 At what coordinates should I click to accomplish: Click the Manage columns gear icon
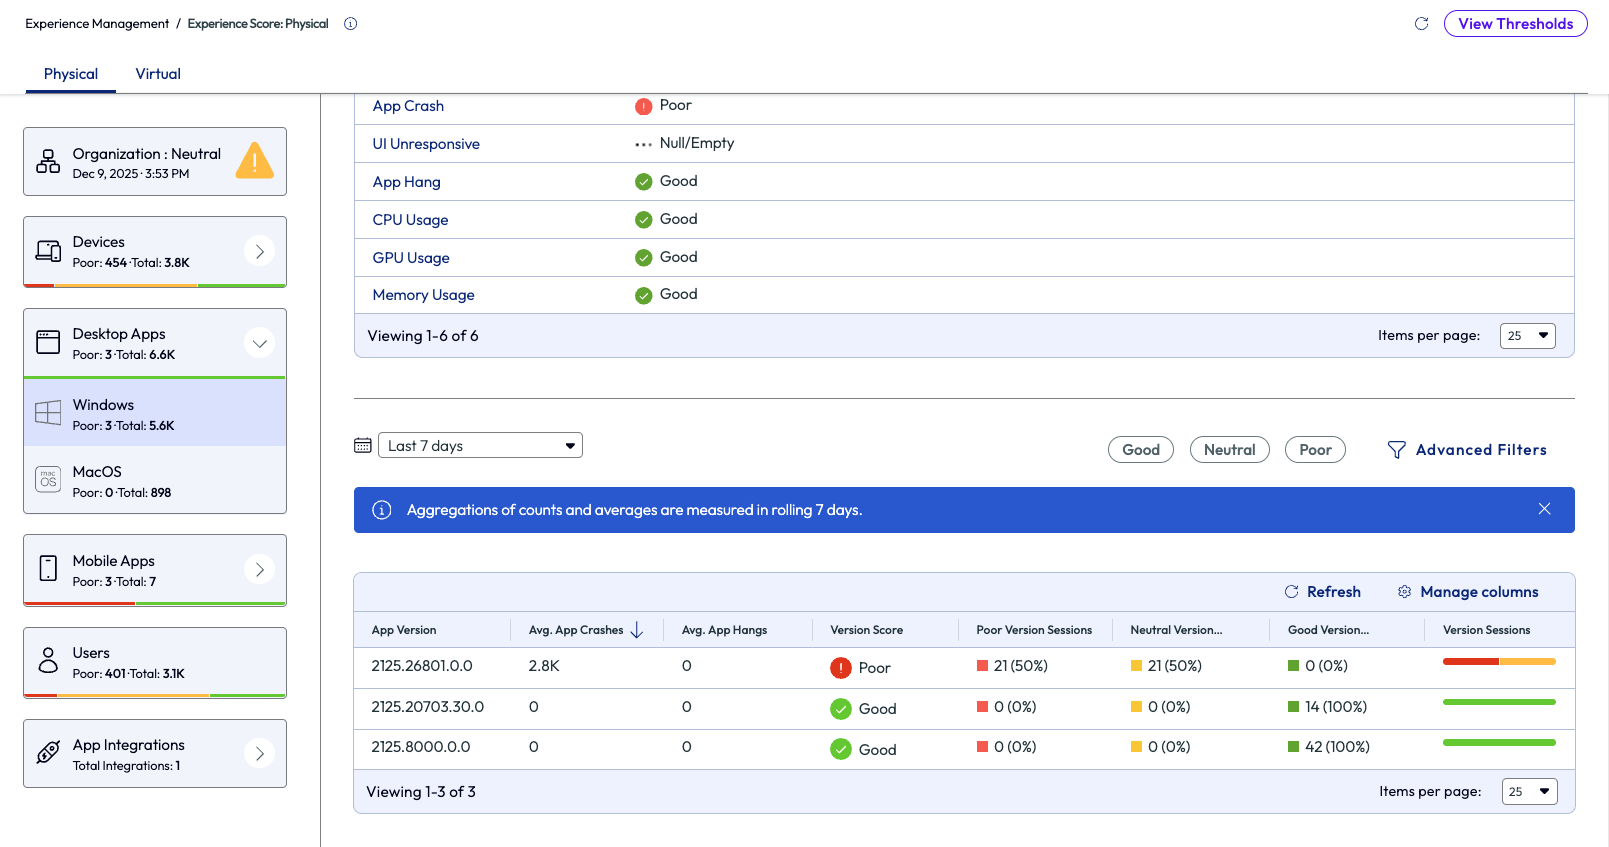tap(1404, 592)
